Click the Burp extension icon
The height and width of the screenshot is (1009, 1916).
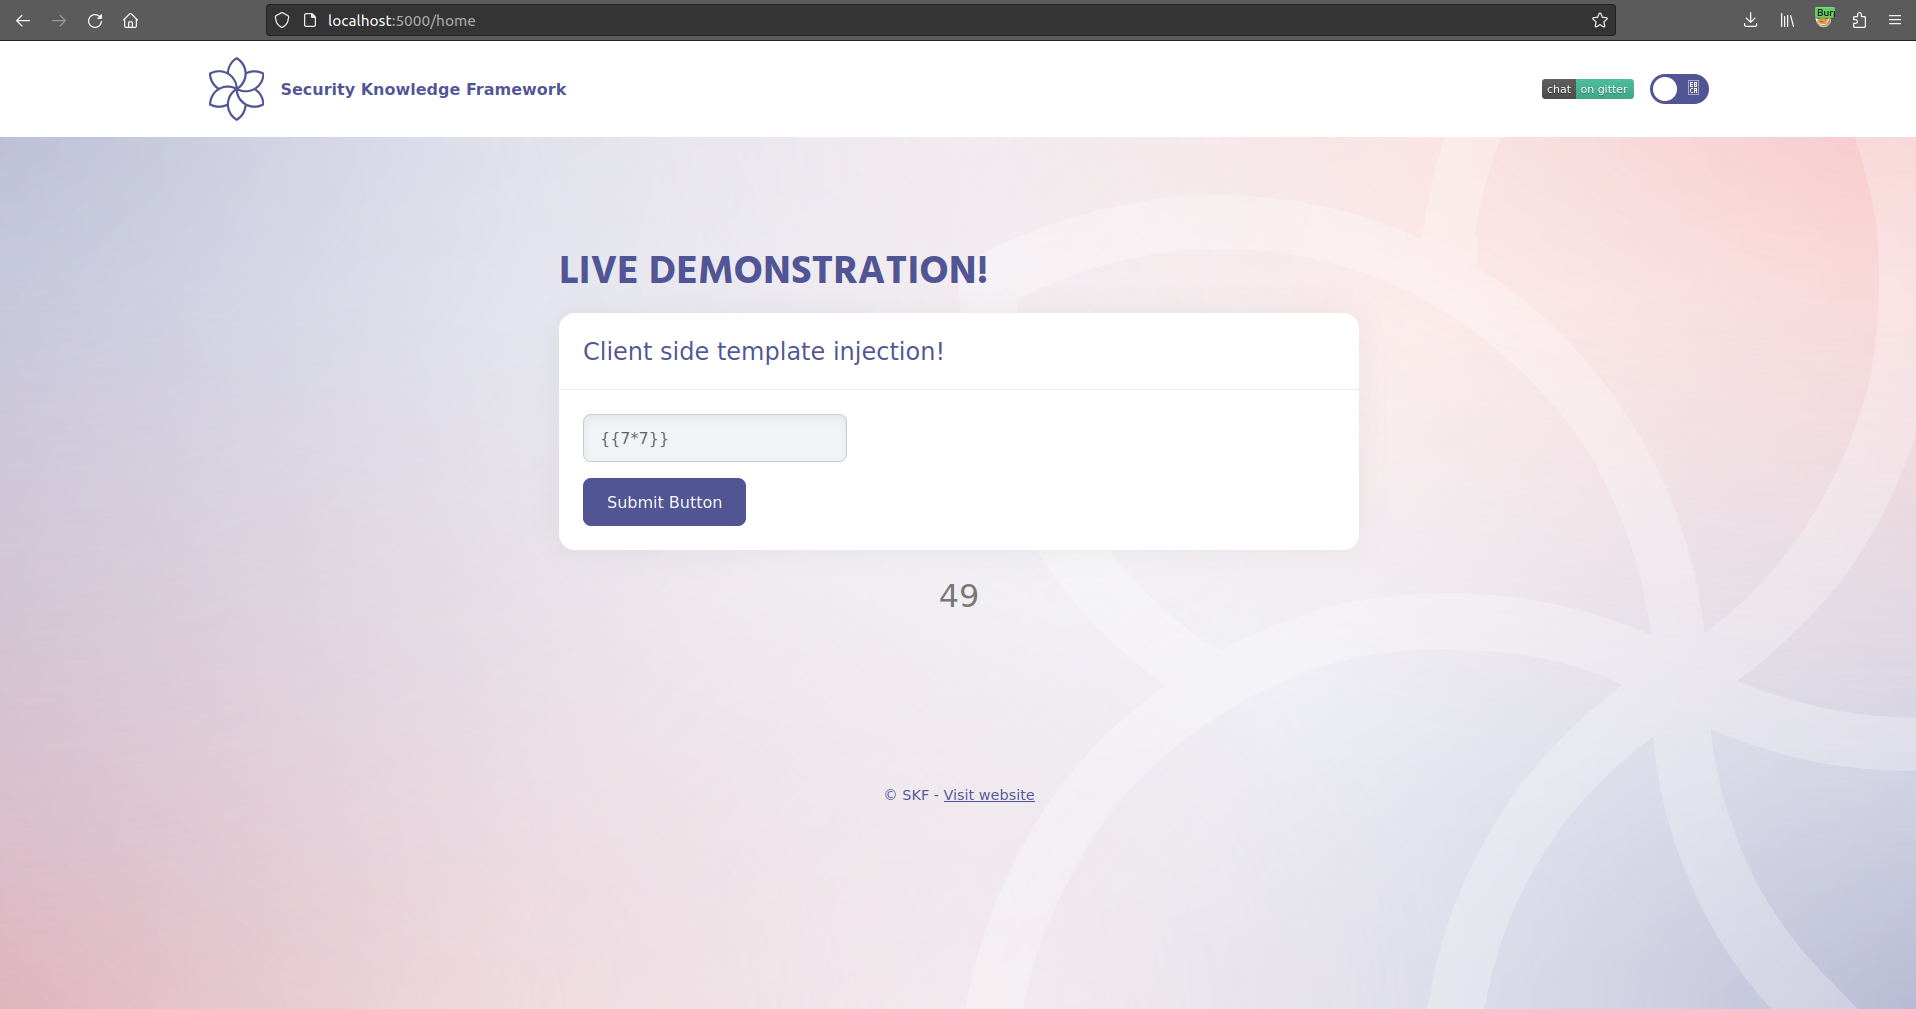pyautogui.click(x=1824, y=19)
